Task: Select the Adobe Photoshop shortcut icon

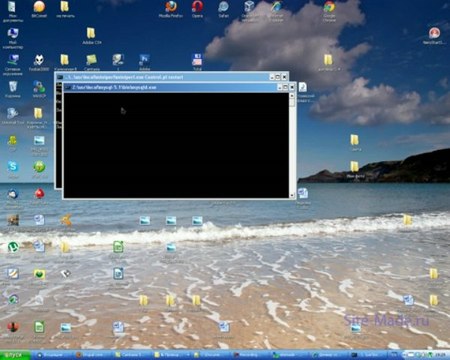Action: tap(144, 60)
